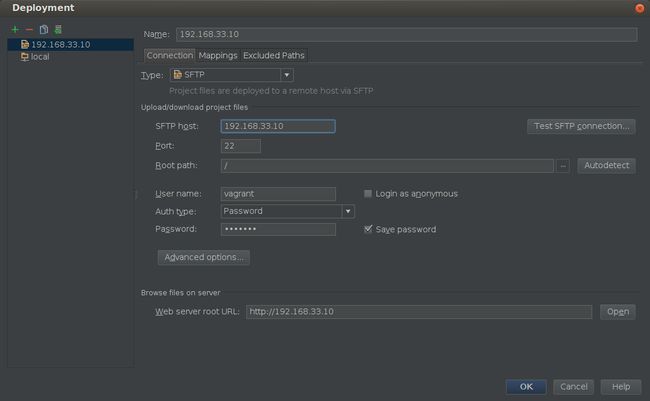The height and width of the screenshot is (401, 650).
Task: Select the local server entry
Action: 70,57
